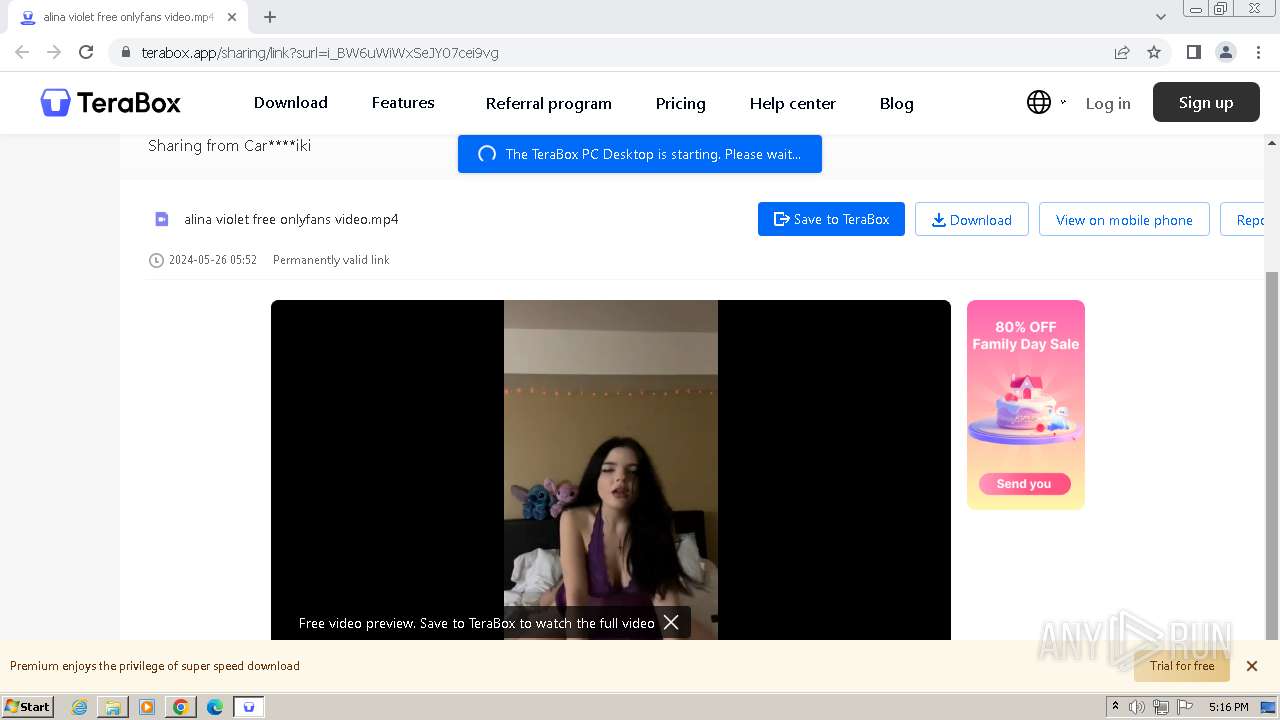This screenshot has width=1280, height=720.
Task: Open the Help center link
Action: tap(793, 103)
